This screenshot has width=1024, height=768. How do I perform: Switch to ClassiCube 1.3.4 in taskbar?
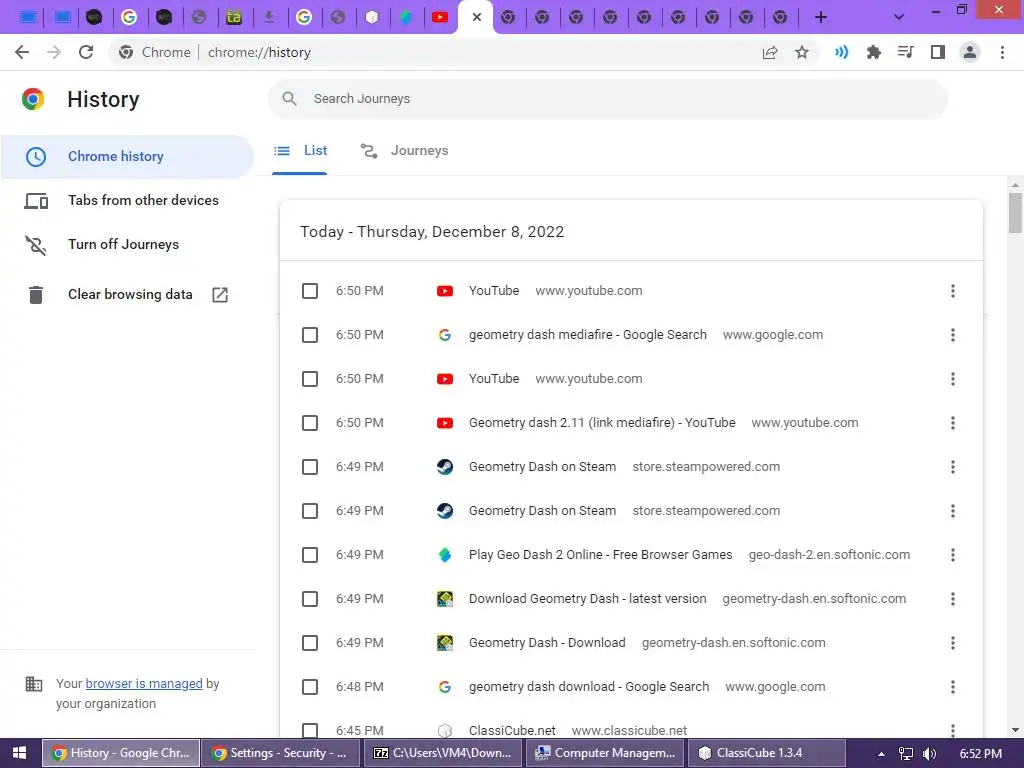click(766, 753)
